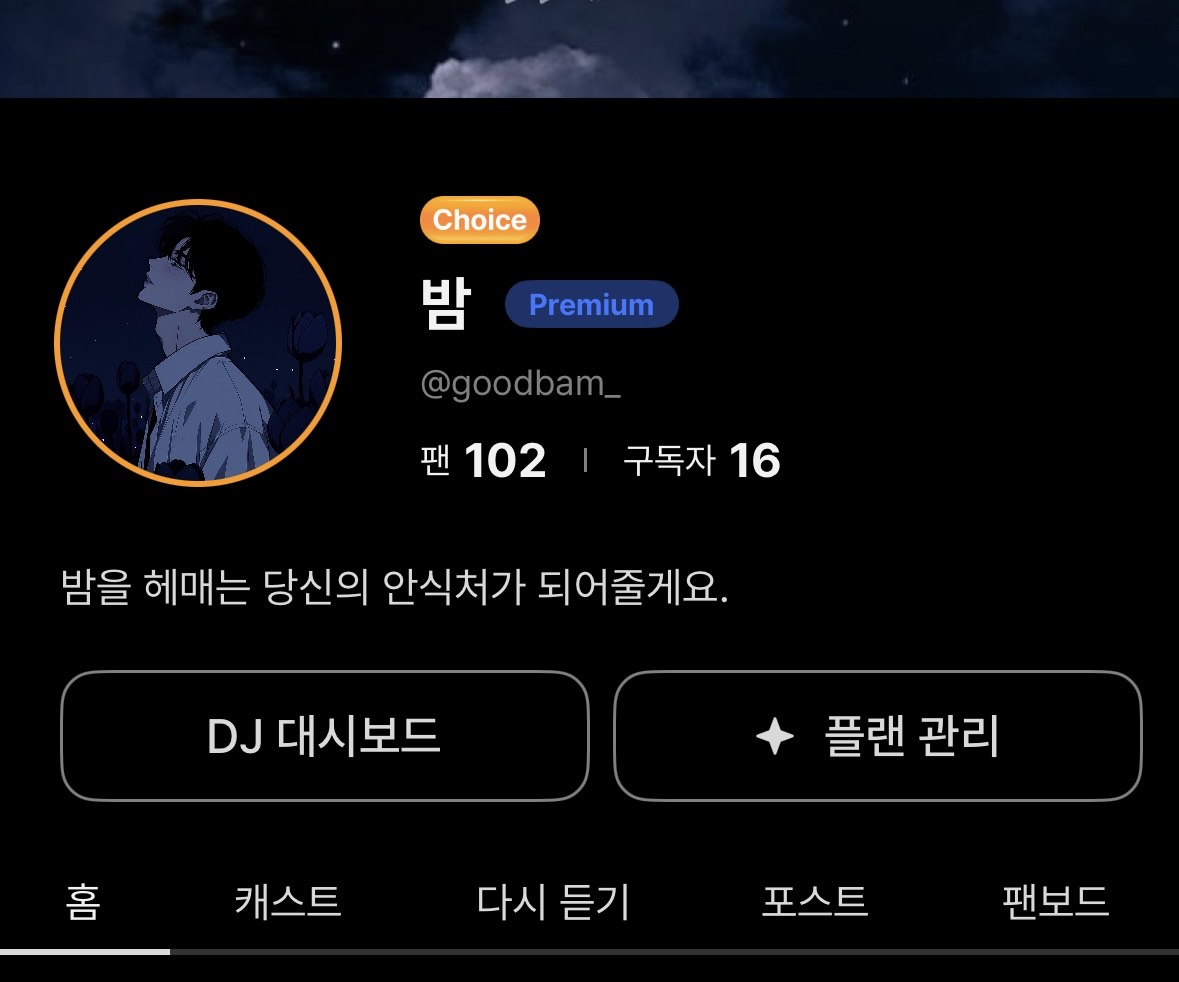Tap the sparkle icon in 플랜 관리
Screen dimensions: 1179x982
tap(774, 736)
